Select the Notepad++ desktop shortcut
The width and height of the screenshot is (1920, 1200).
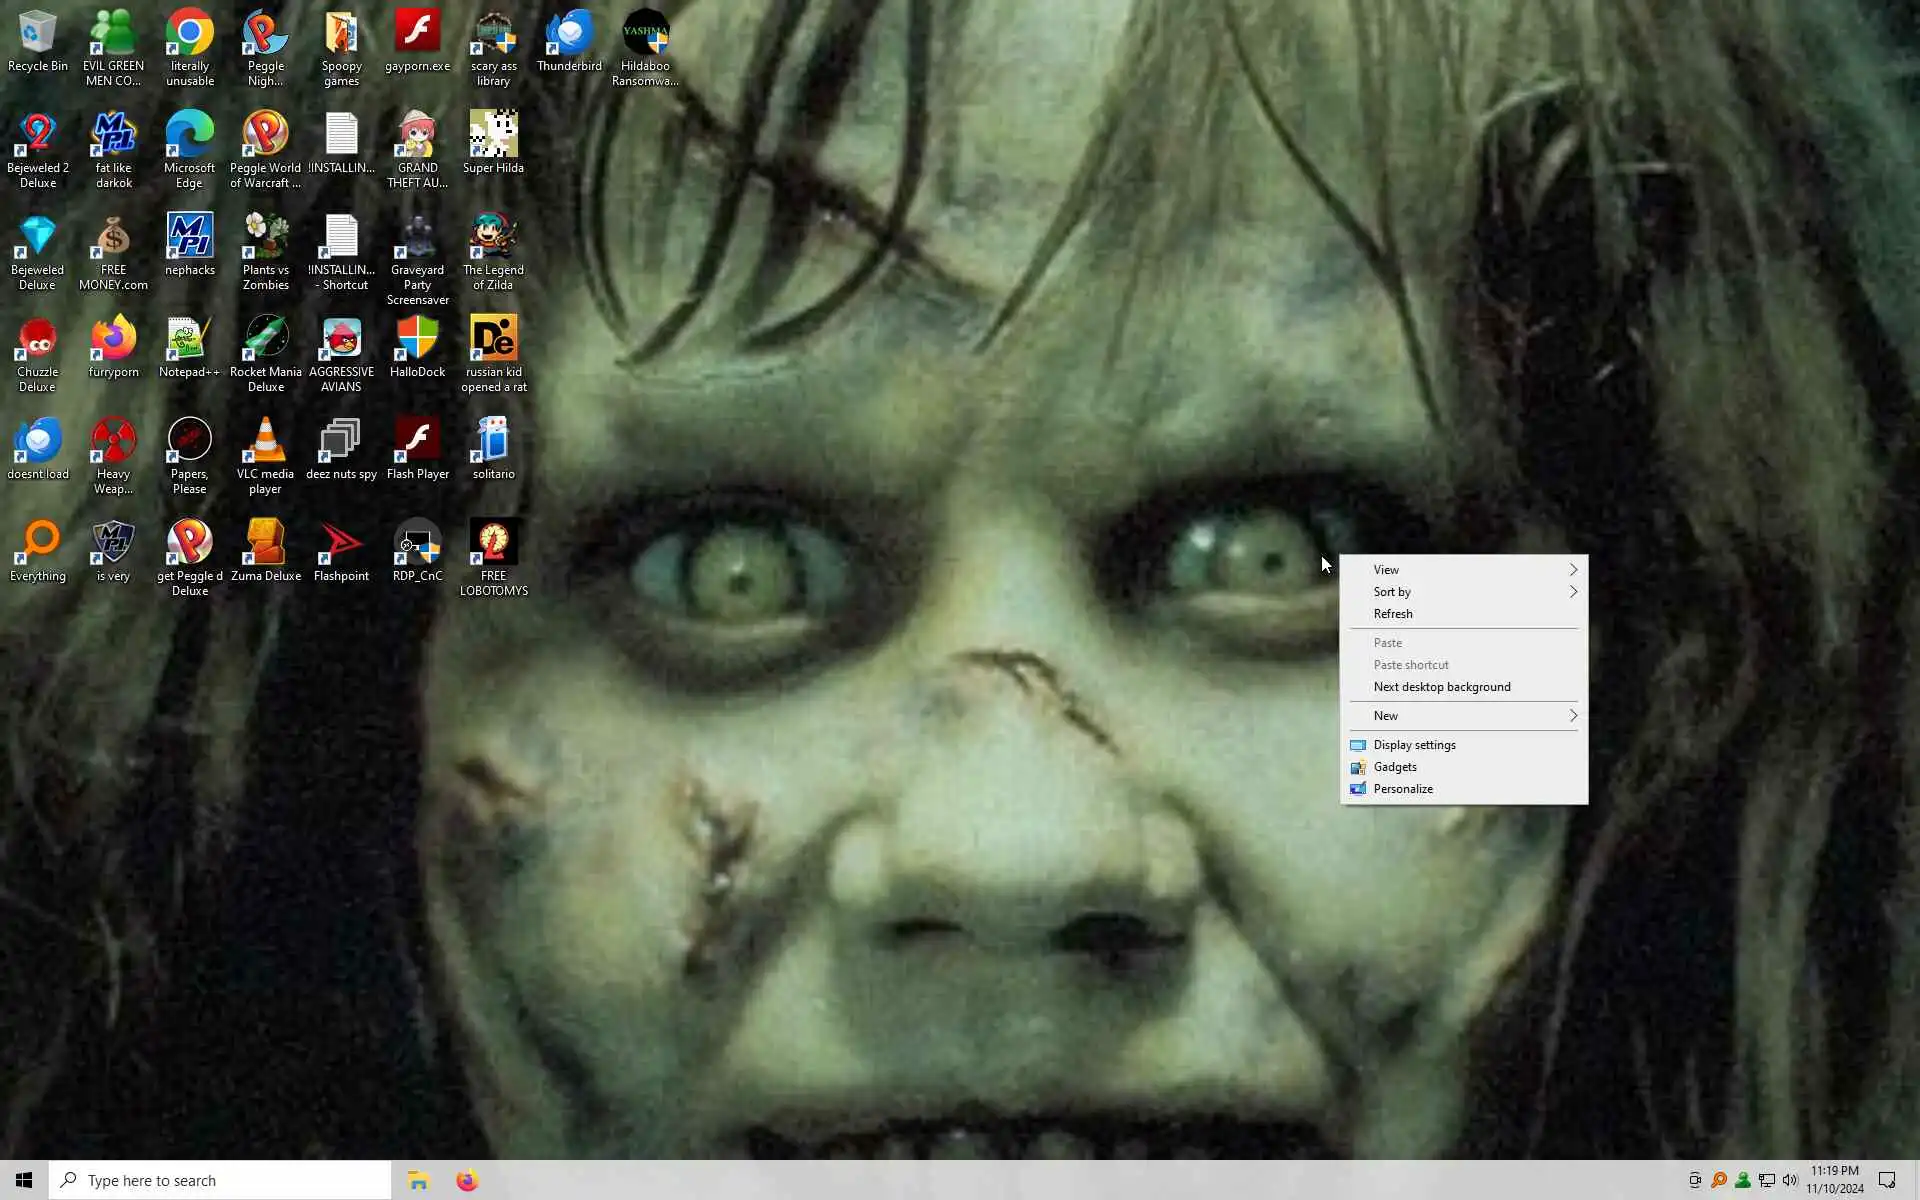click(x=189, y=345)
